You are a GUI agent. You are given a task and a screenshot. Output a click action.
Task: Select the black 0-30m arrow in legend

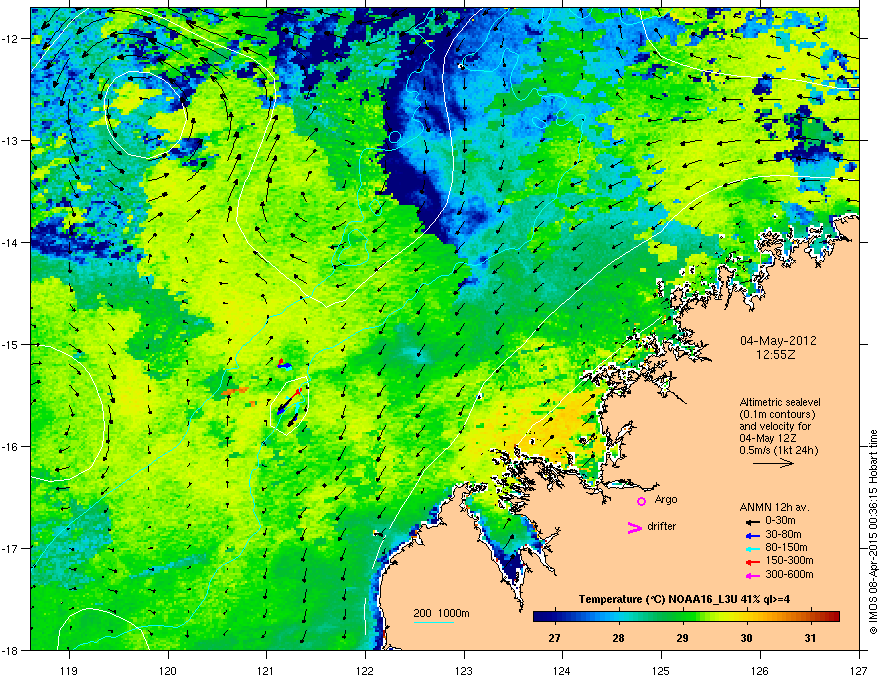(753, 522)
